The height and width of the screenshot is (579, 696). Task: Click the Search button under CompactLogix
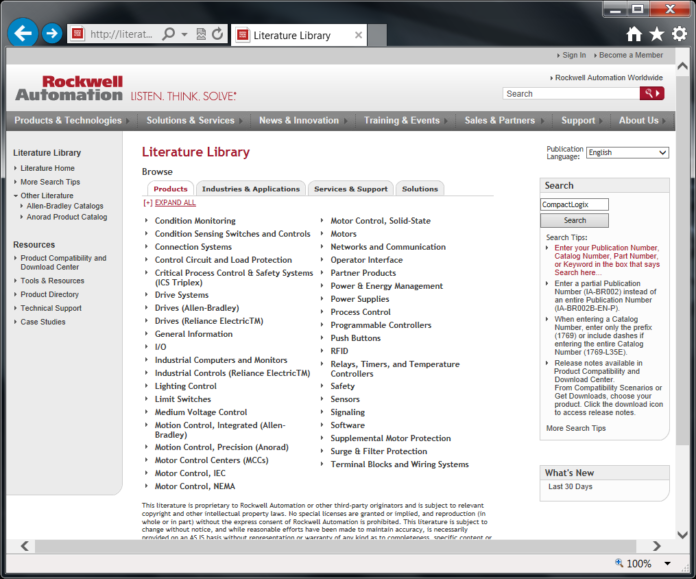(x=574, y=220)
